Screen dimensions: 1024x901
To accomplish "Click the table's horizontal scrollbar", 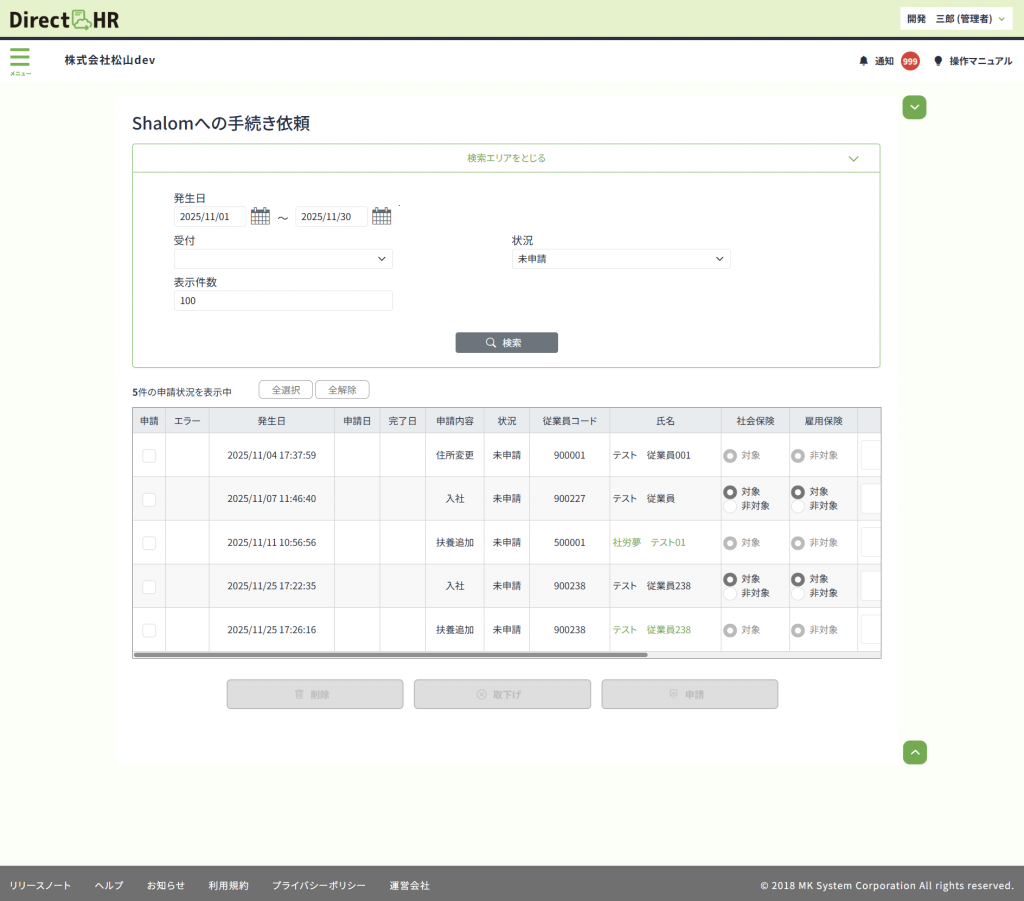I will (x=390, y=655).
